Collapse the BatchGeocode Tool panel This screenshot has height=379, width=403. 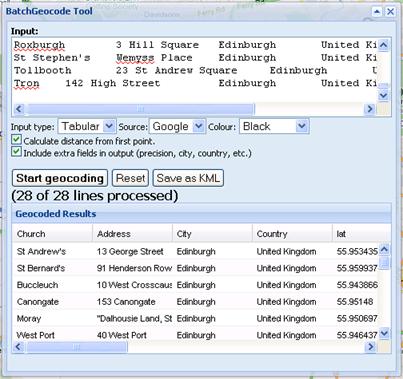(x=377, y=12)
